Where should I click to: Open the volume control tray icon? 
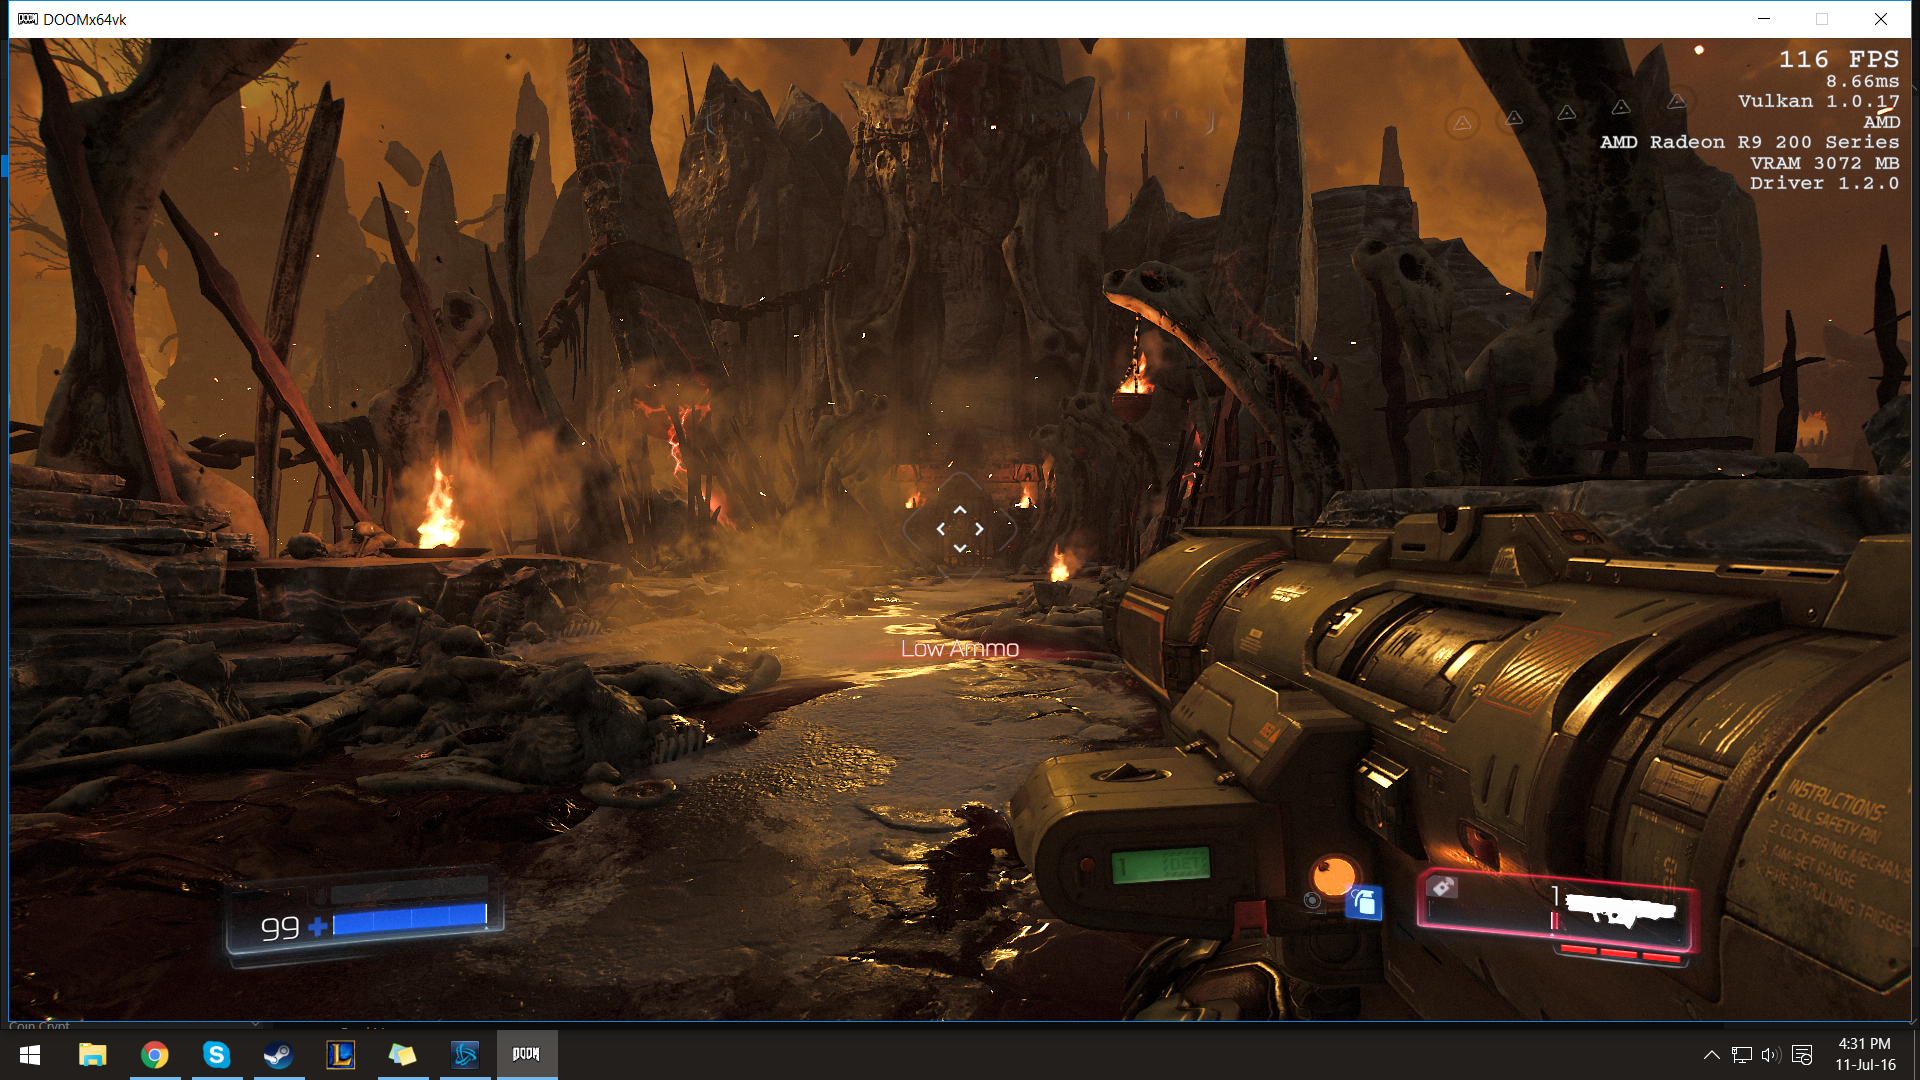click(1771, 1055)
